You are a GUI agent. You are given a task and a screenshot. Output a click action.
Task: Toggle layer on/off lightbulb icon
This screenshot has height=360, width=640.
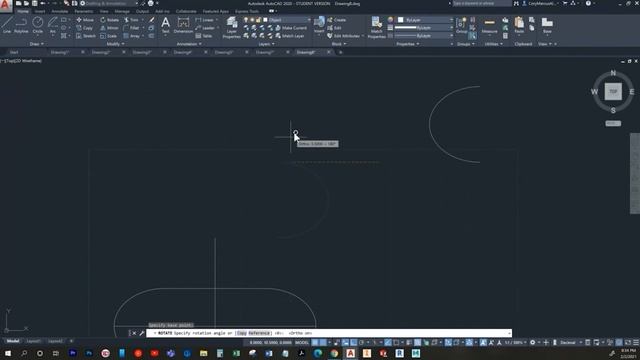246,20
